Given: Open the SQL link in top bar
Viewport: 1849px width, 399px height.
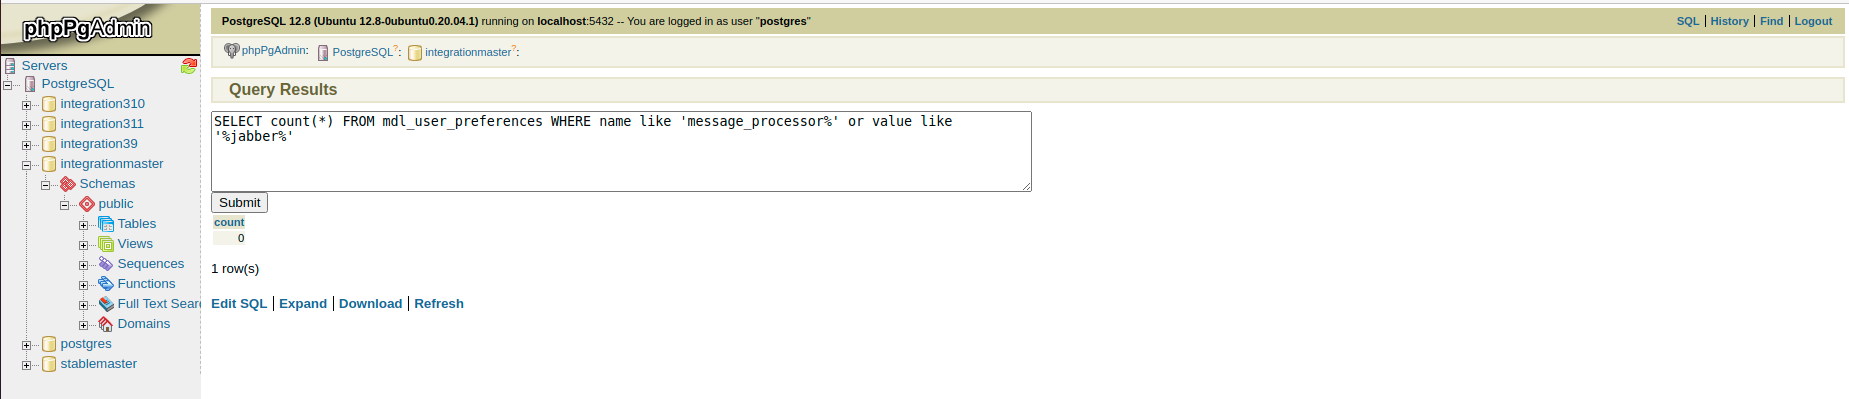Looking at the screenshot, I should point(1688,21).
